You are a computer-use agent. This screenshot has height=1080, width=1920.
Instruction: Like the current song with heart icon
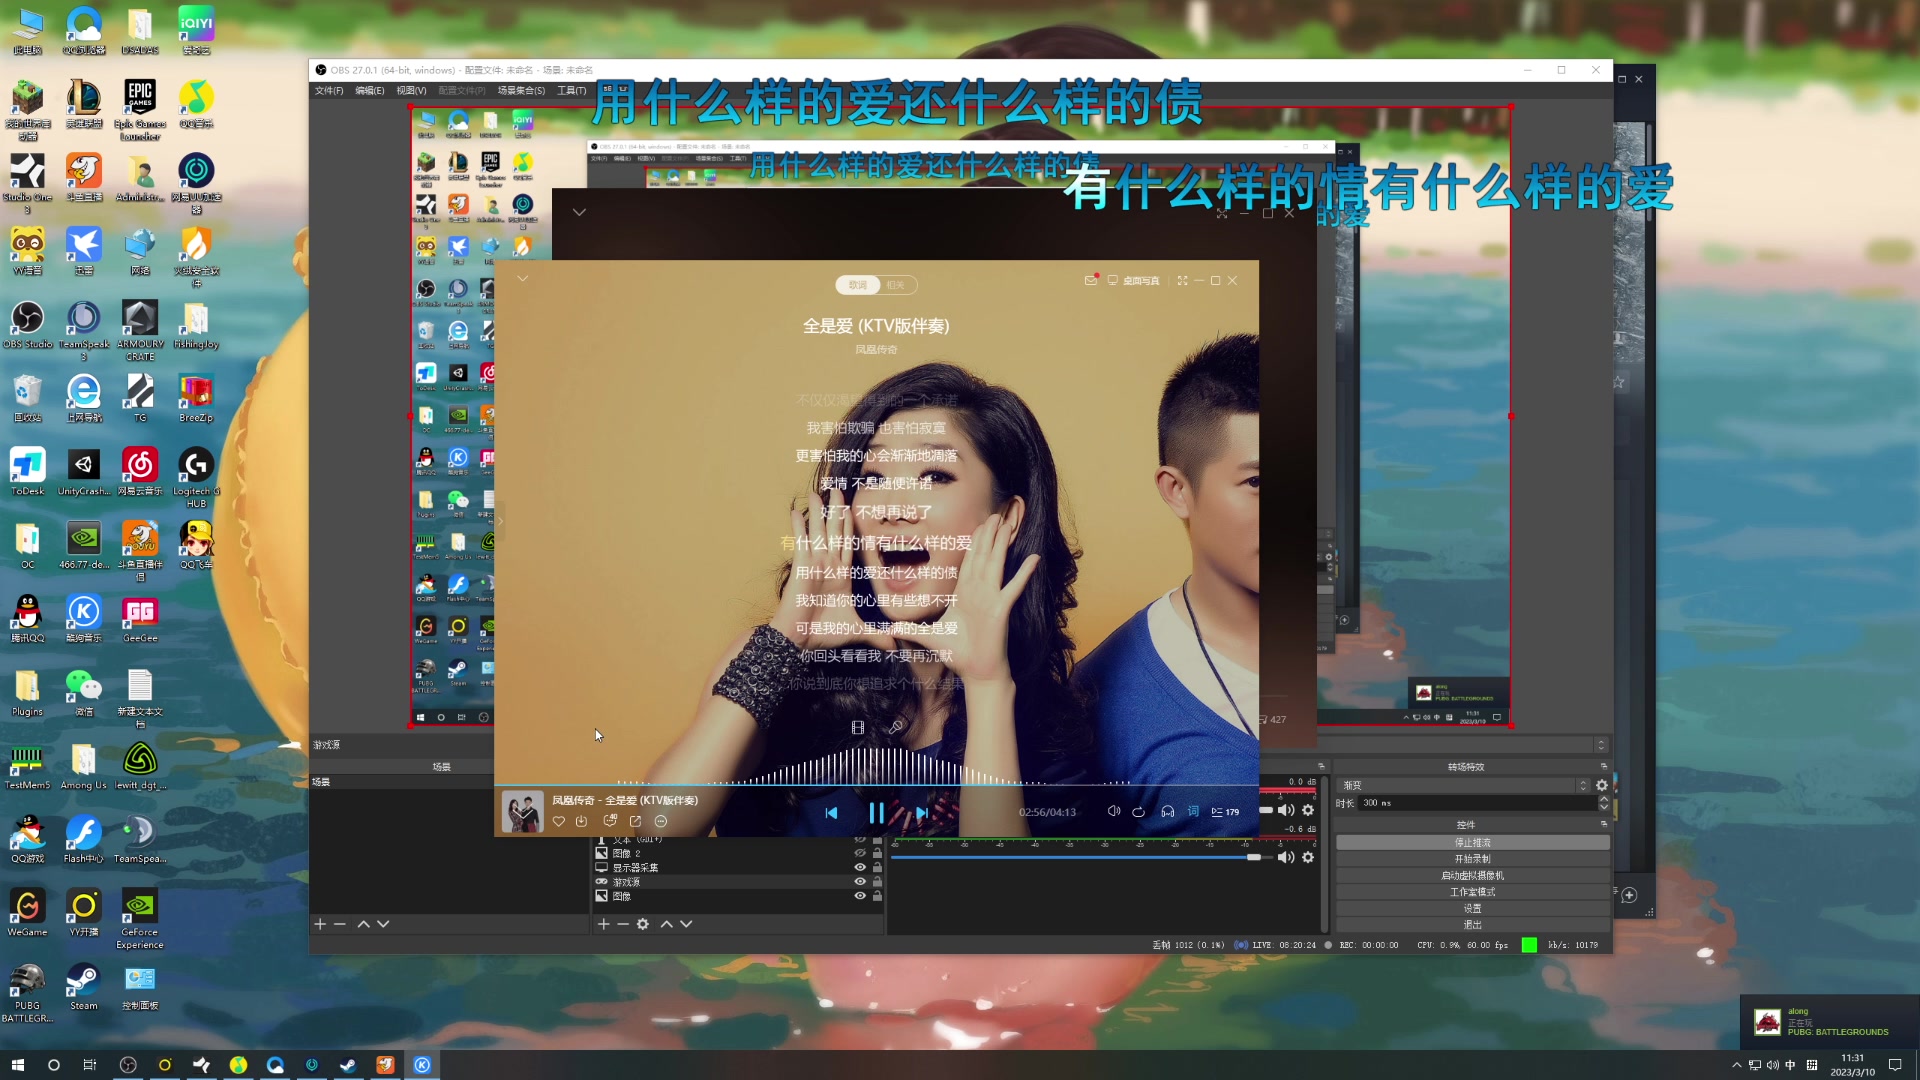pyautogui.click(x=559, y=821)
